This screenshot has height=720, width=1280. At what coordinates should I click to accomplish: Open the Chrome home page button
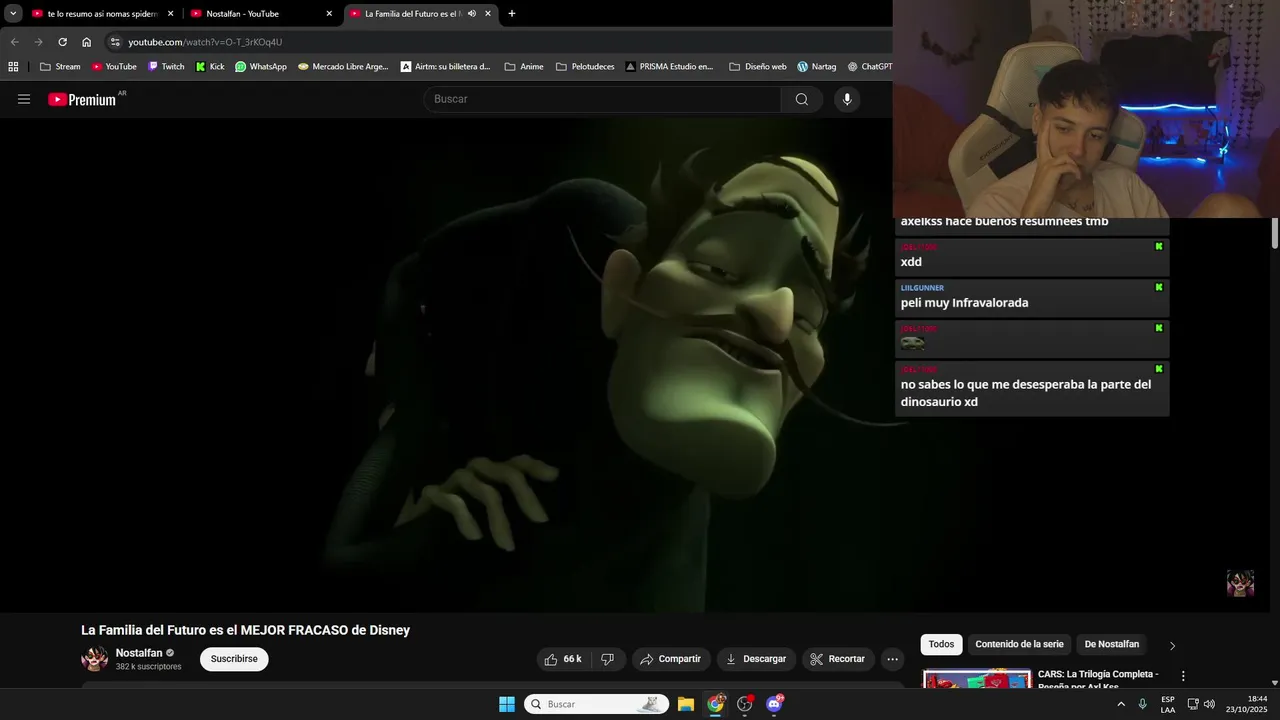pyautogui.click(x=87, y=42)
